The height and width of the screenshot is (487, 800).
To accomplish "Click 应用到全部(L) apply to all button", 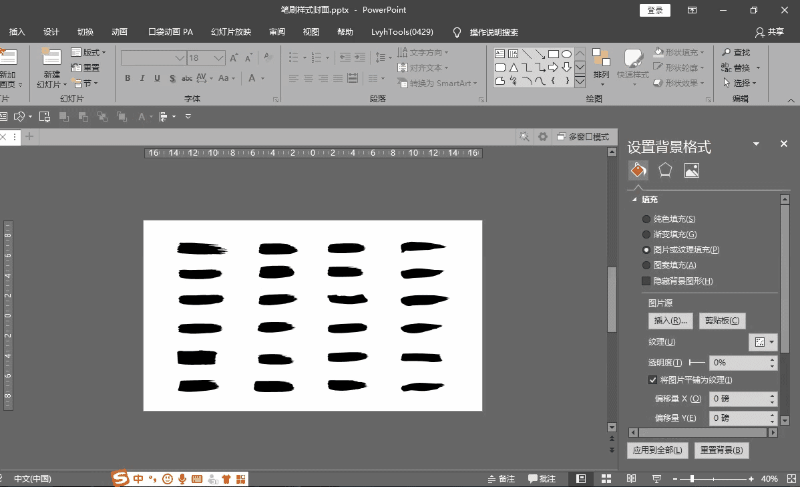I will (657, 450).
